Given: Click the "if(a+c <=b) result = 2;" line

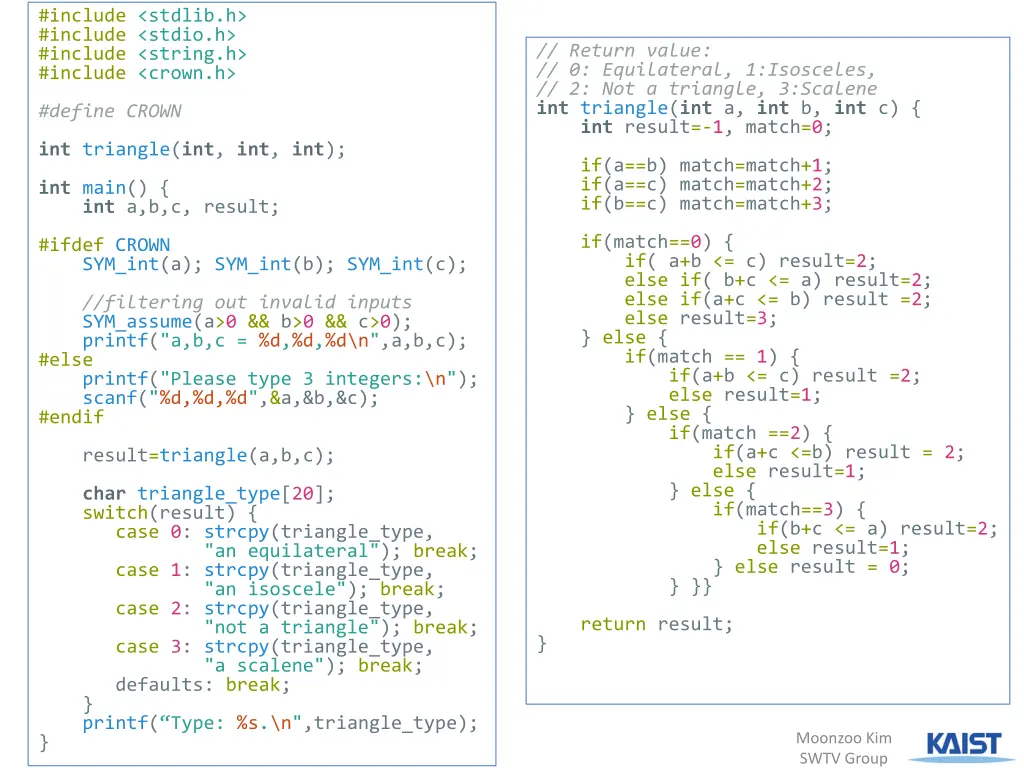Looking at the screenshot, I should [x=838, y=453].
